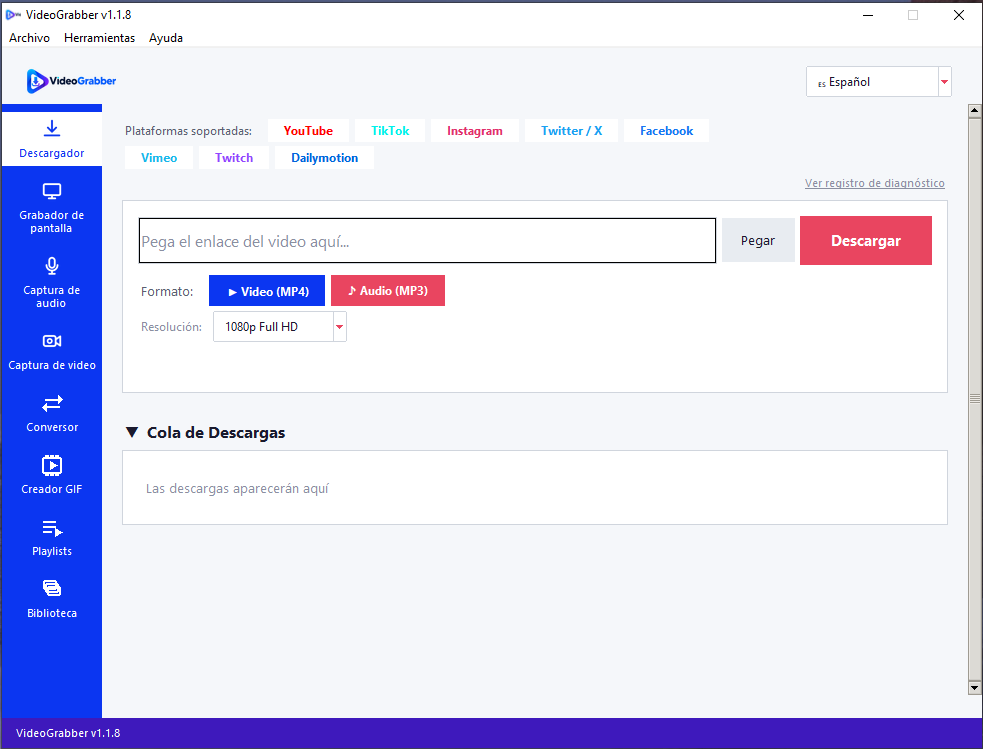The height and width of the screenshot is (749, 983).
Task: Click the Twitter / X platform chip
Action: coord(571,131)
